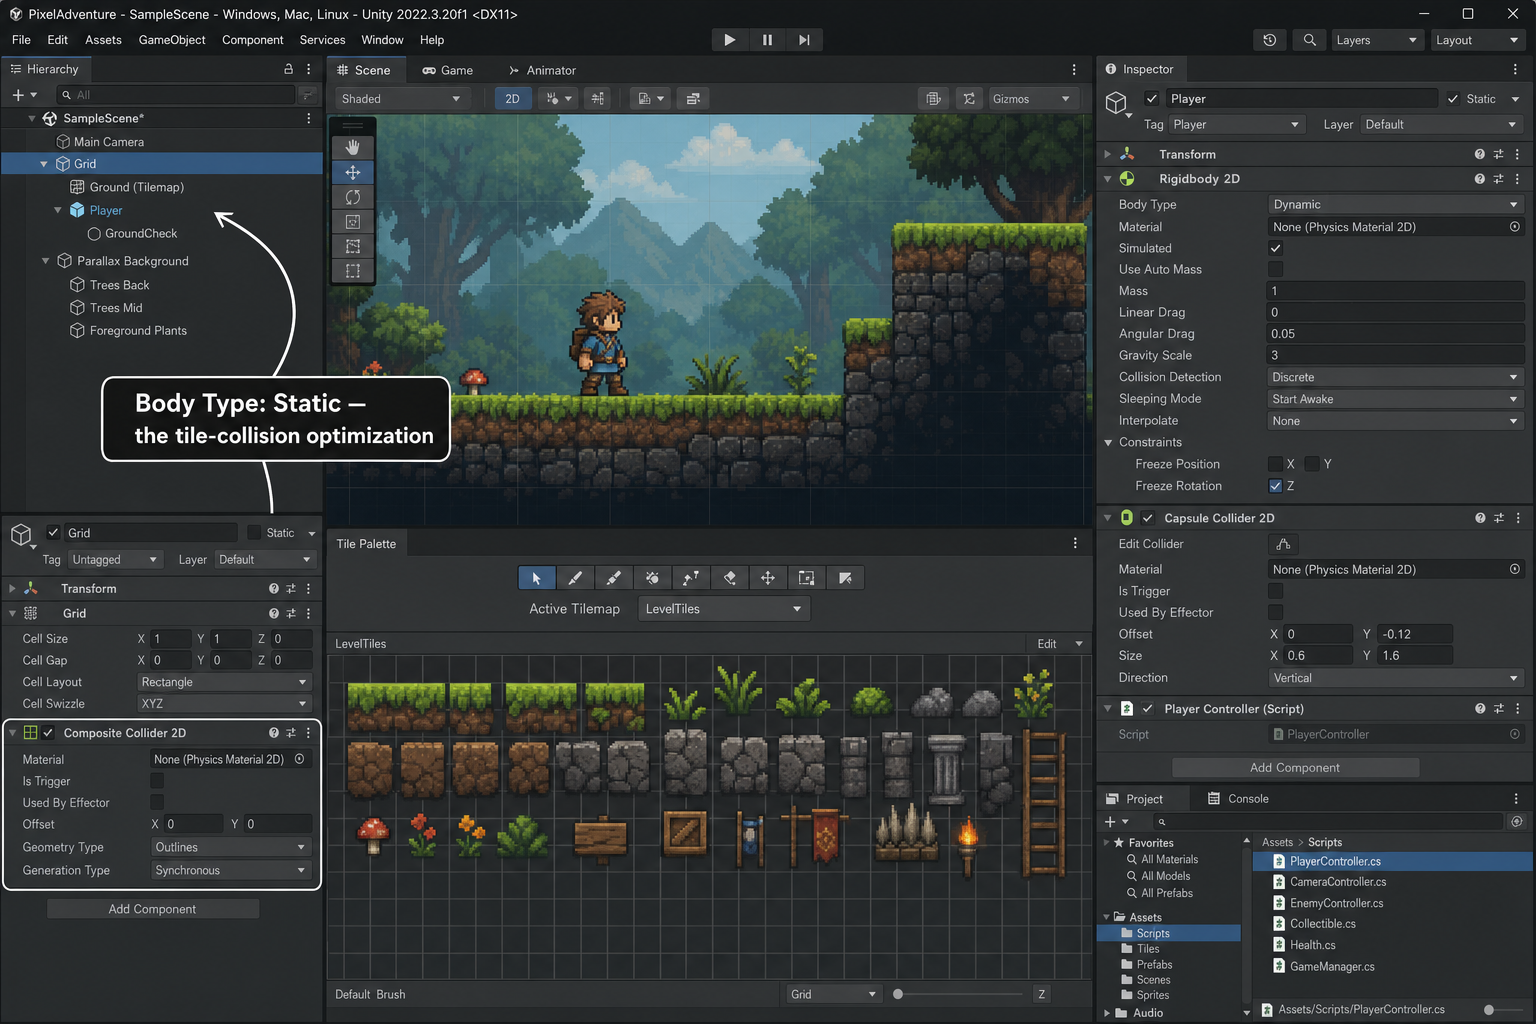This screenshot has height=1024, width=1536.
Task: Open the Window menu
Action: click(382, 40)
